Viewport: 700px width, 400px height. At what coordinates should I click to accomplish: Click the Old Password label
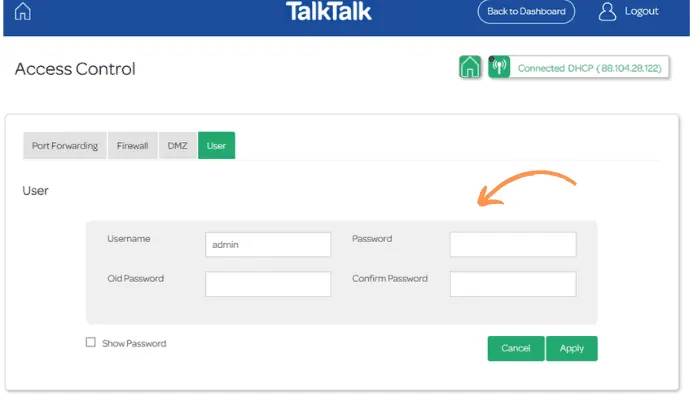[x=135, y=279]
